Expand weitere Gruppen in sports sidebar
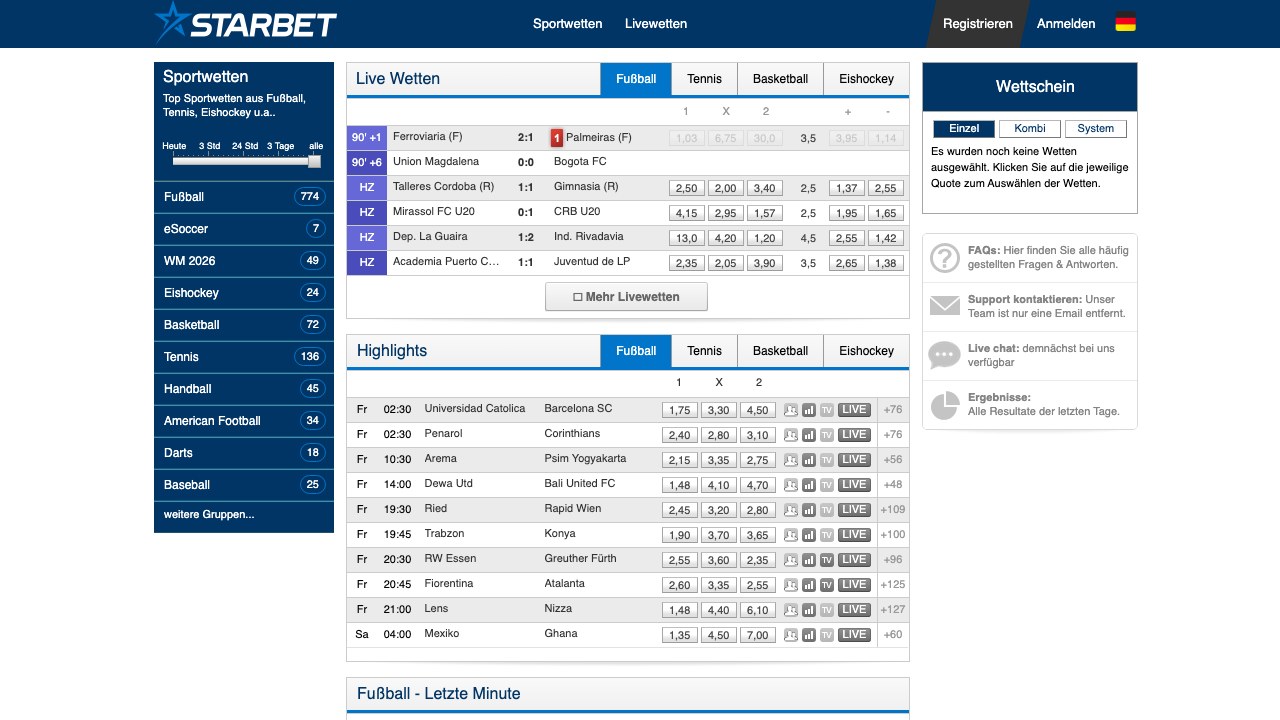Screen dimensions: 1280x720 tap(209, 515)
